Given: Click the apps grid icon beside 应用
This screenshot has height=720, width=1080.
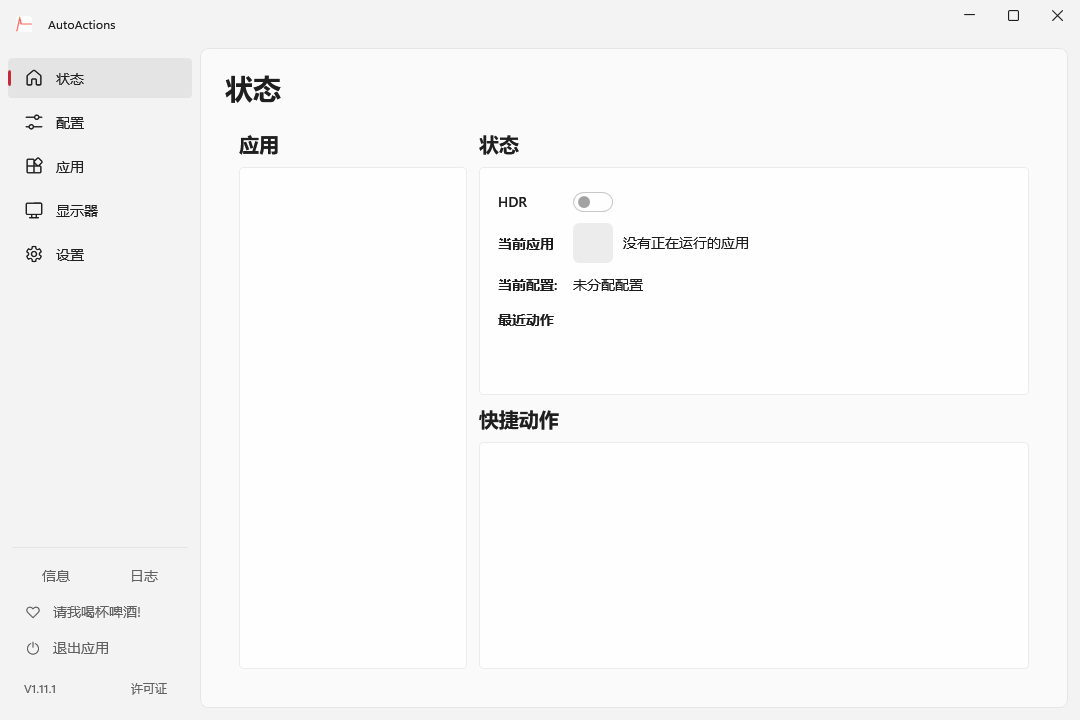Looking at the screenshot, I should tap(34, 166).
